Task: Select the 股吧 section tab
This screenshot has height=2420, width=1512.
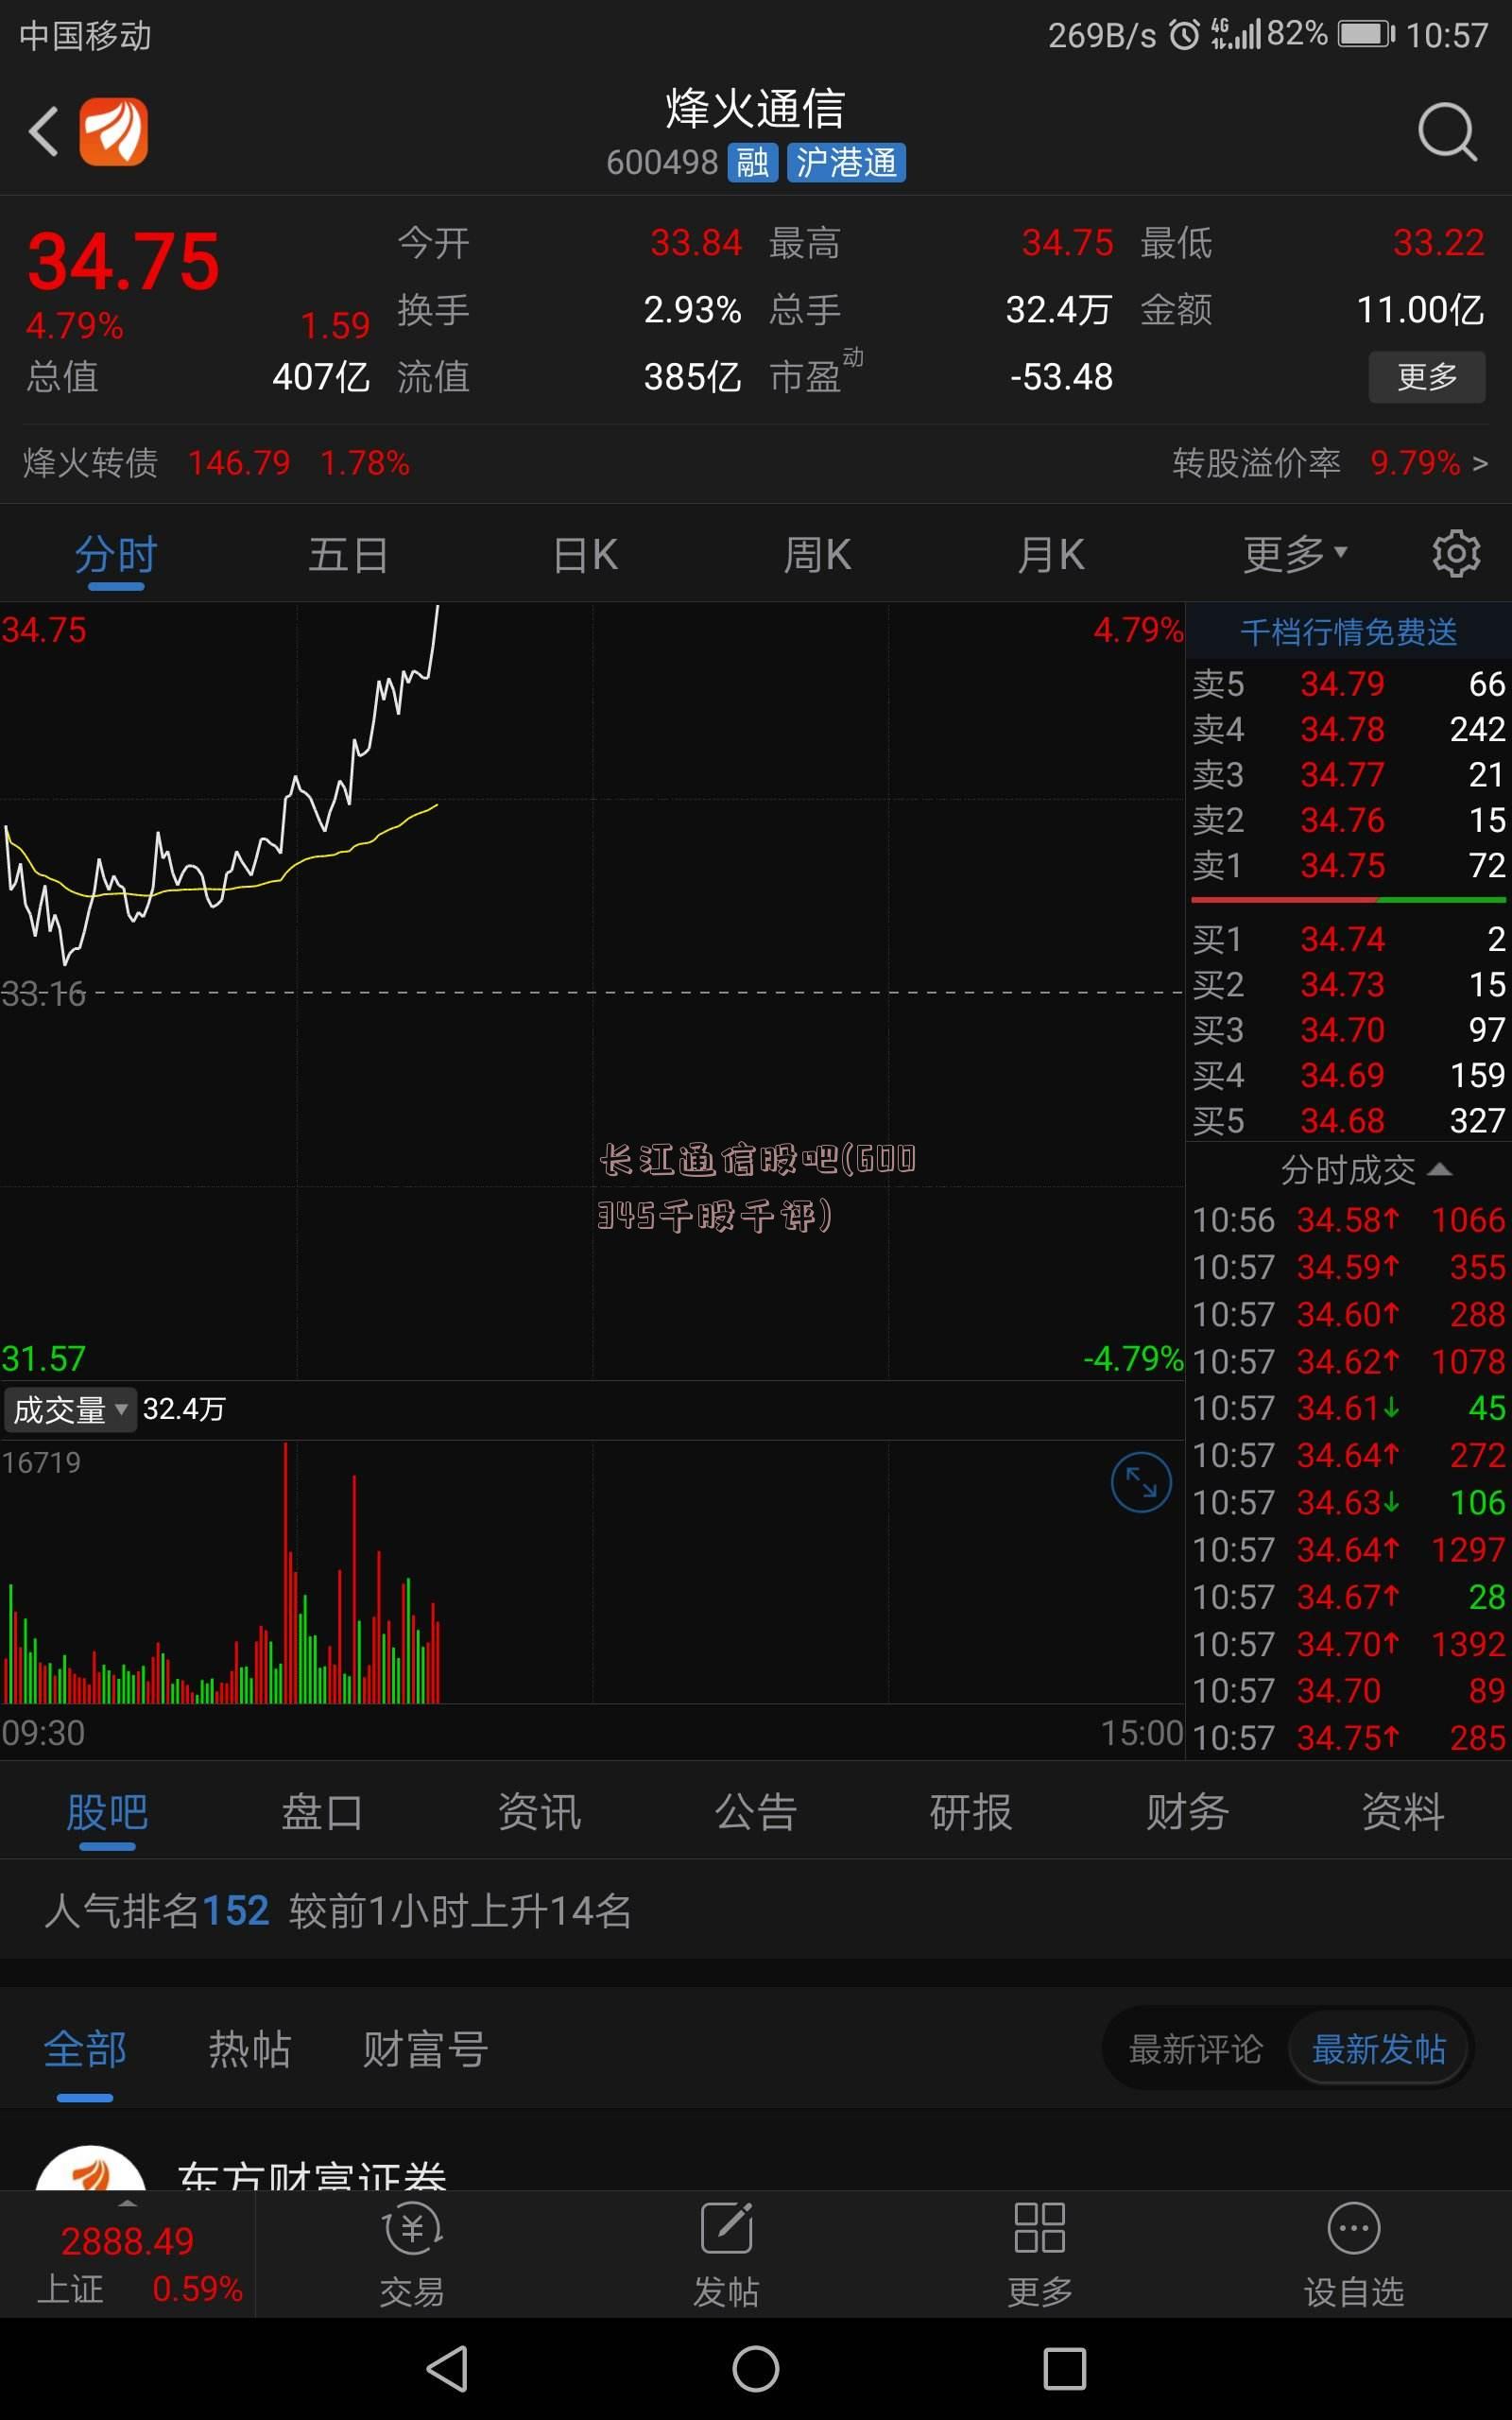Action: (x=107, y=1812)
